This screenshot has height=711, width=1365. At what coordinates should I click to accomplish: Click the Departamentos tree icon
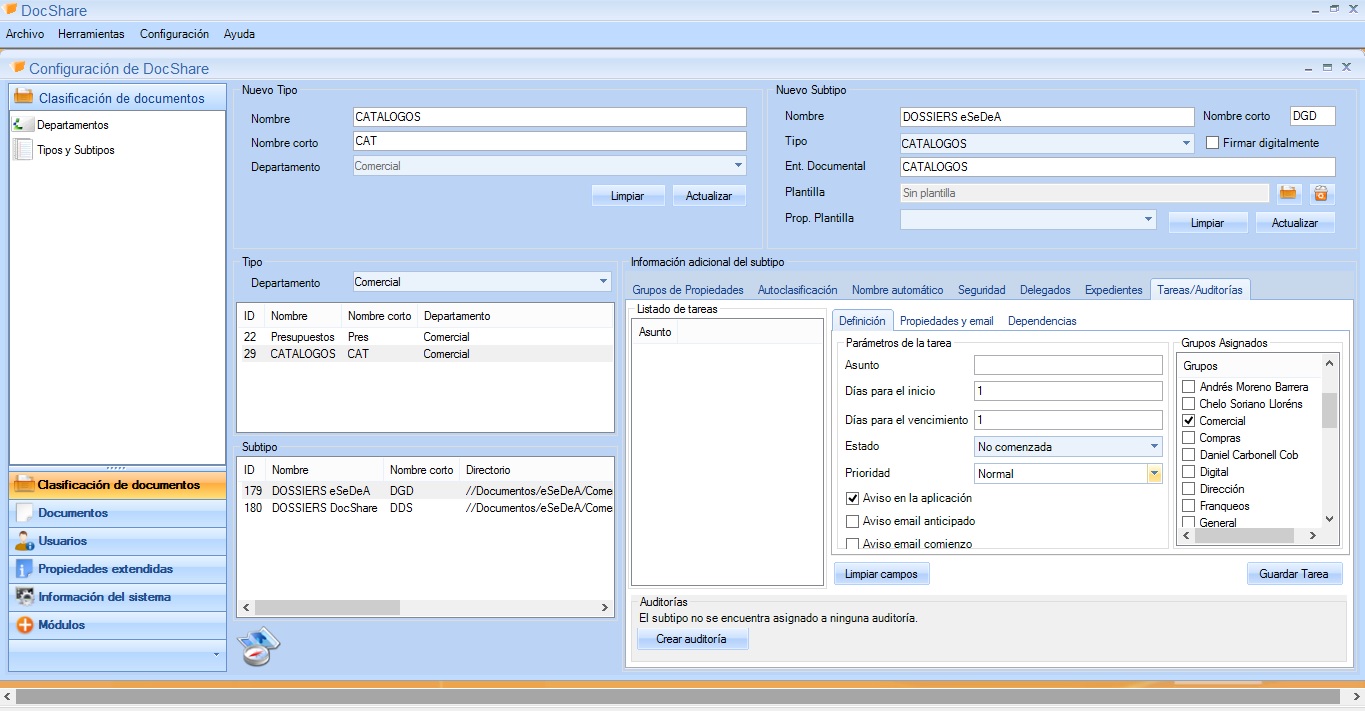(x=22, y=125)
